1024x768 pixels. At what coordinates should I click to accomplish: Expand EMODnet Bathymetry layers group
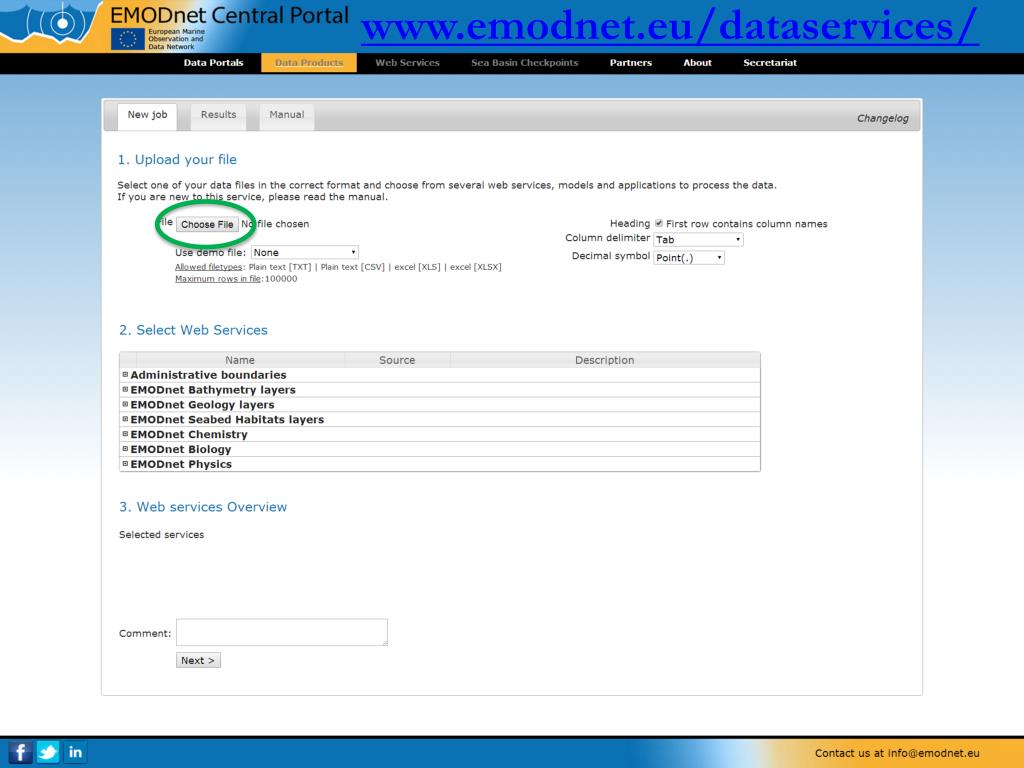(125, 389)
